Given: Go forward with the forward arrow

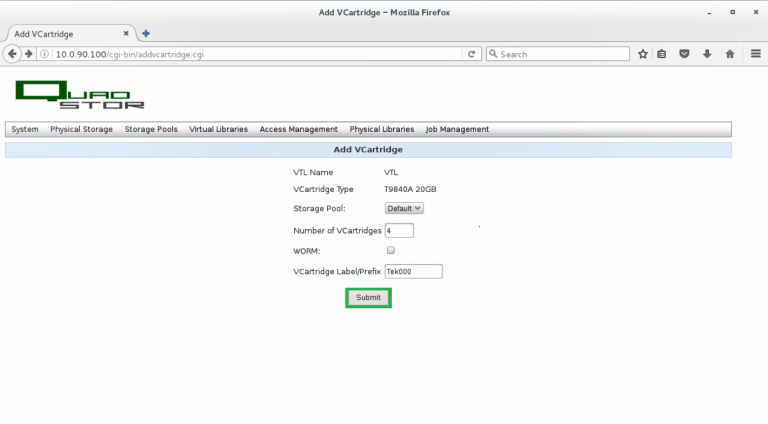Looking at the screenshot, I should click(x=28, y=54).
